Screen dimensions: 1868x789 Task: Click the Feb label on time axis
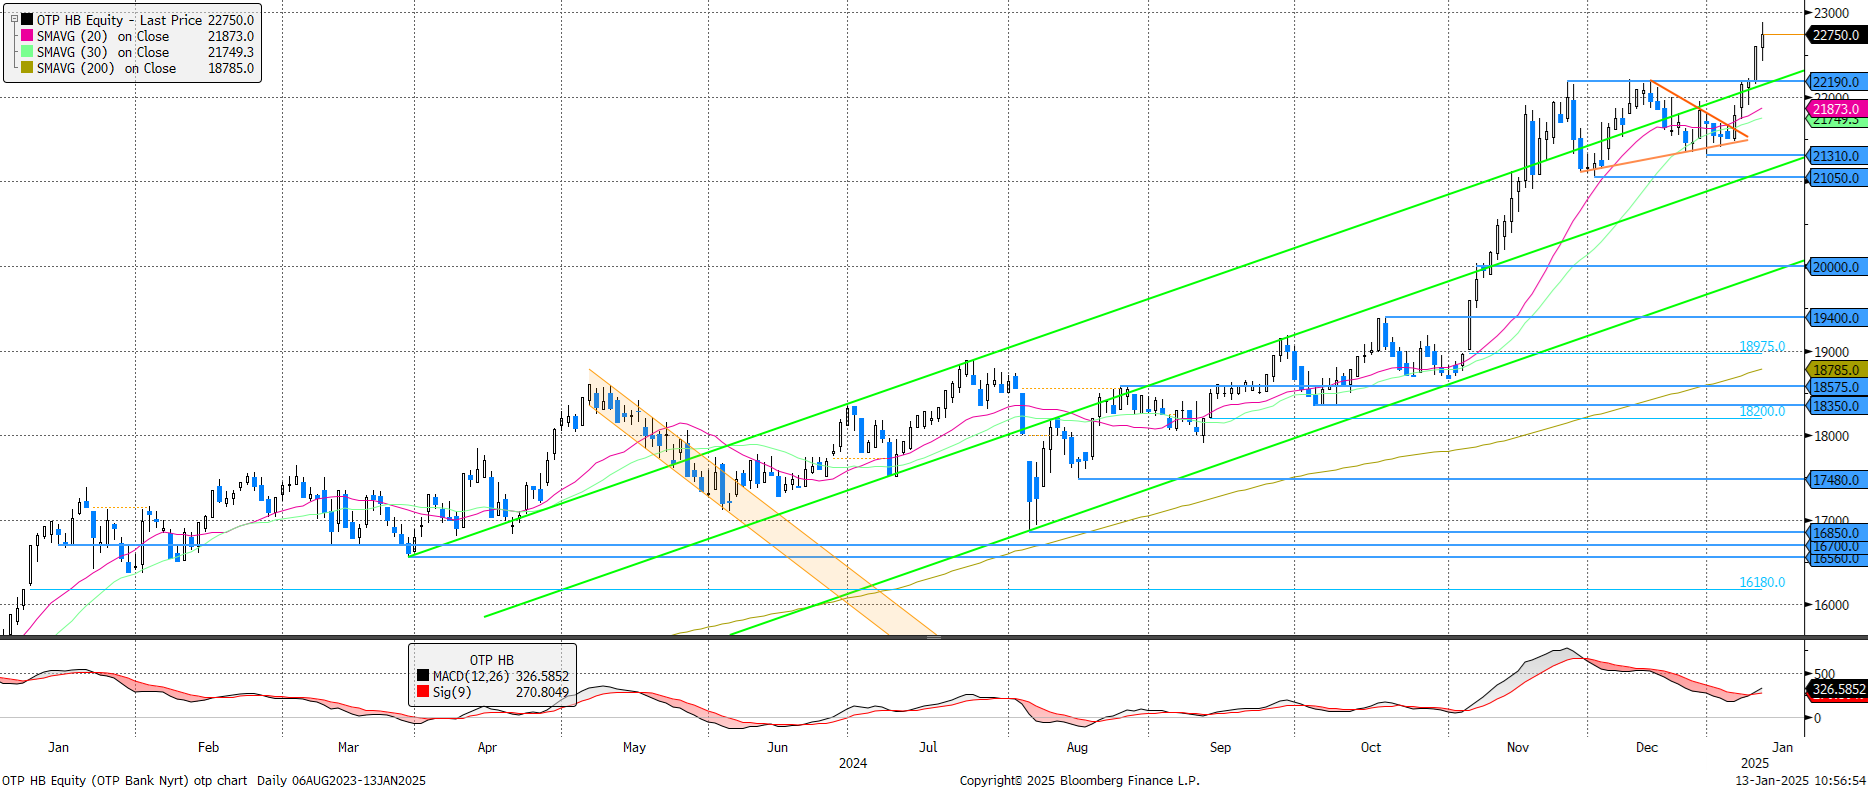(208, 747)
